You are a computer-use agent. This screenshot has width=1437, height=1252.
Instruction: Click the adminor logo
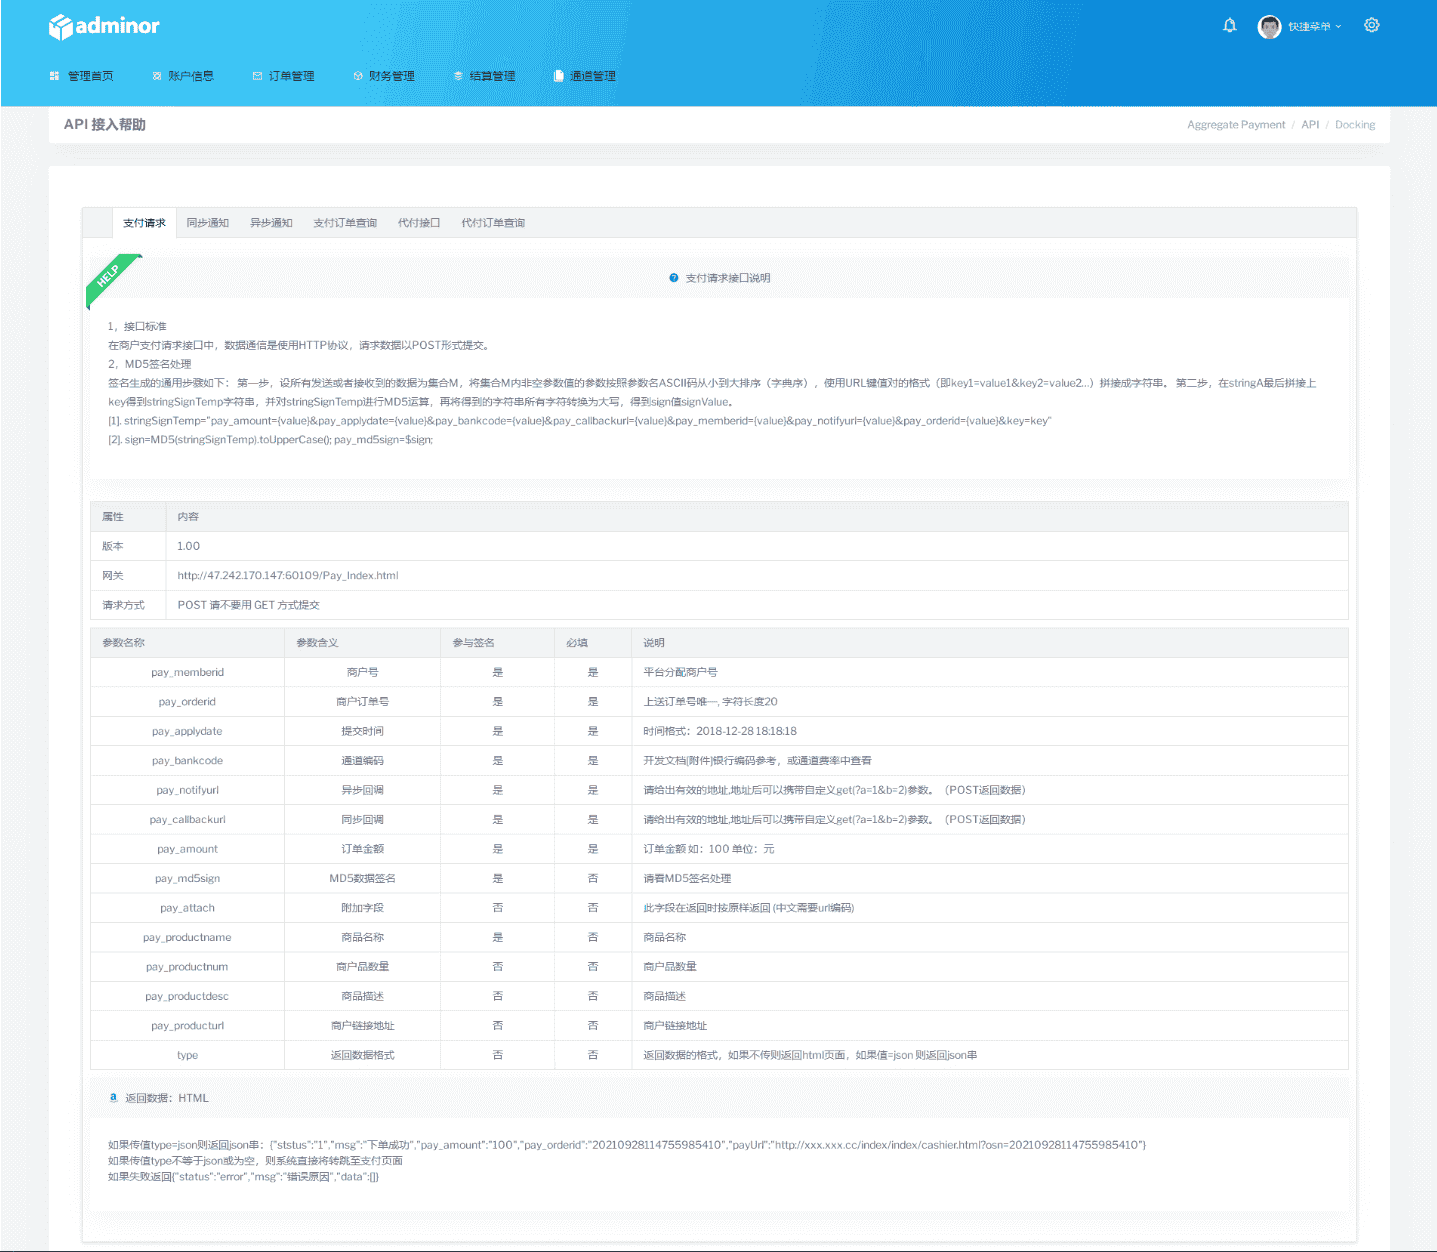coord(104,27)
